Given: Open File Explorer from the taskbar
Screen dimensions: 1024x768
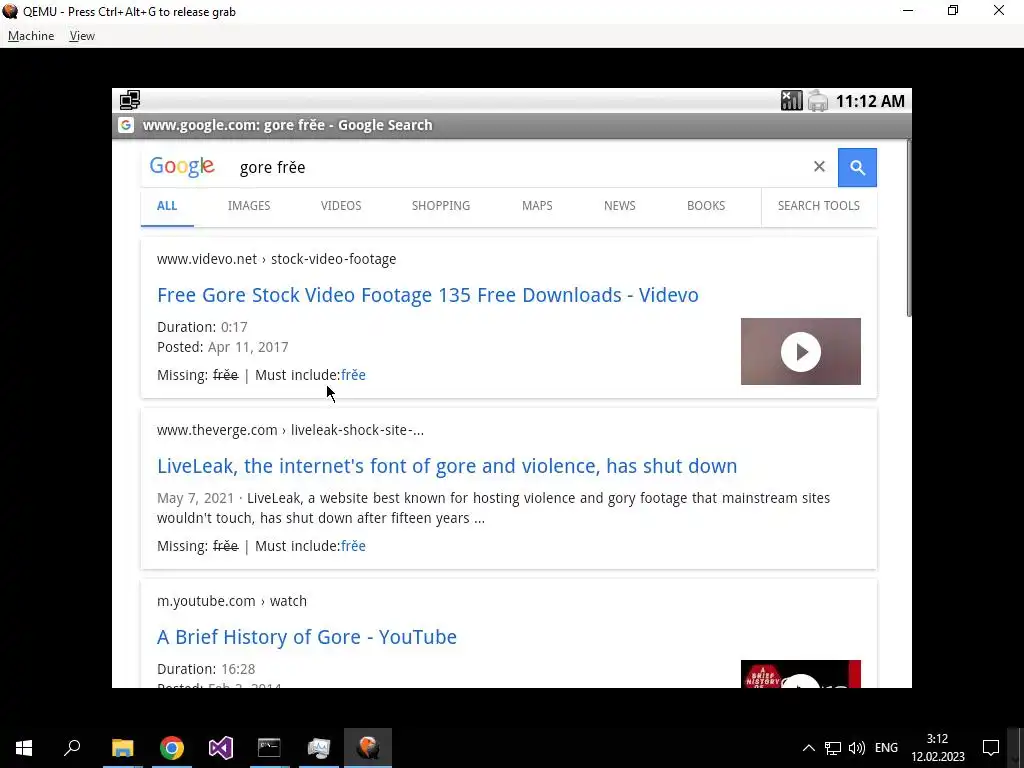Looking at the screenshot, I should (122, 748).
